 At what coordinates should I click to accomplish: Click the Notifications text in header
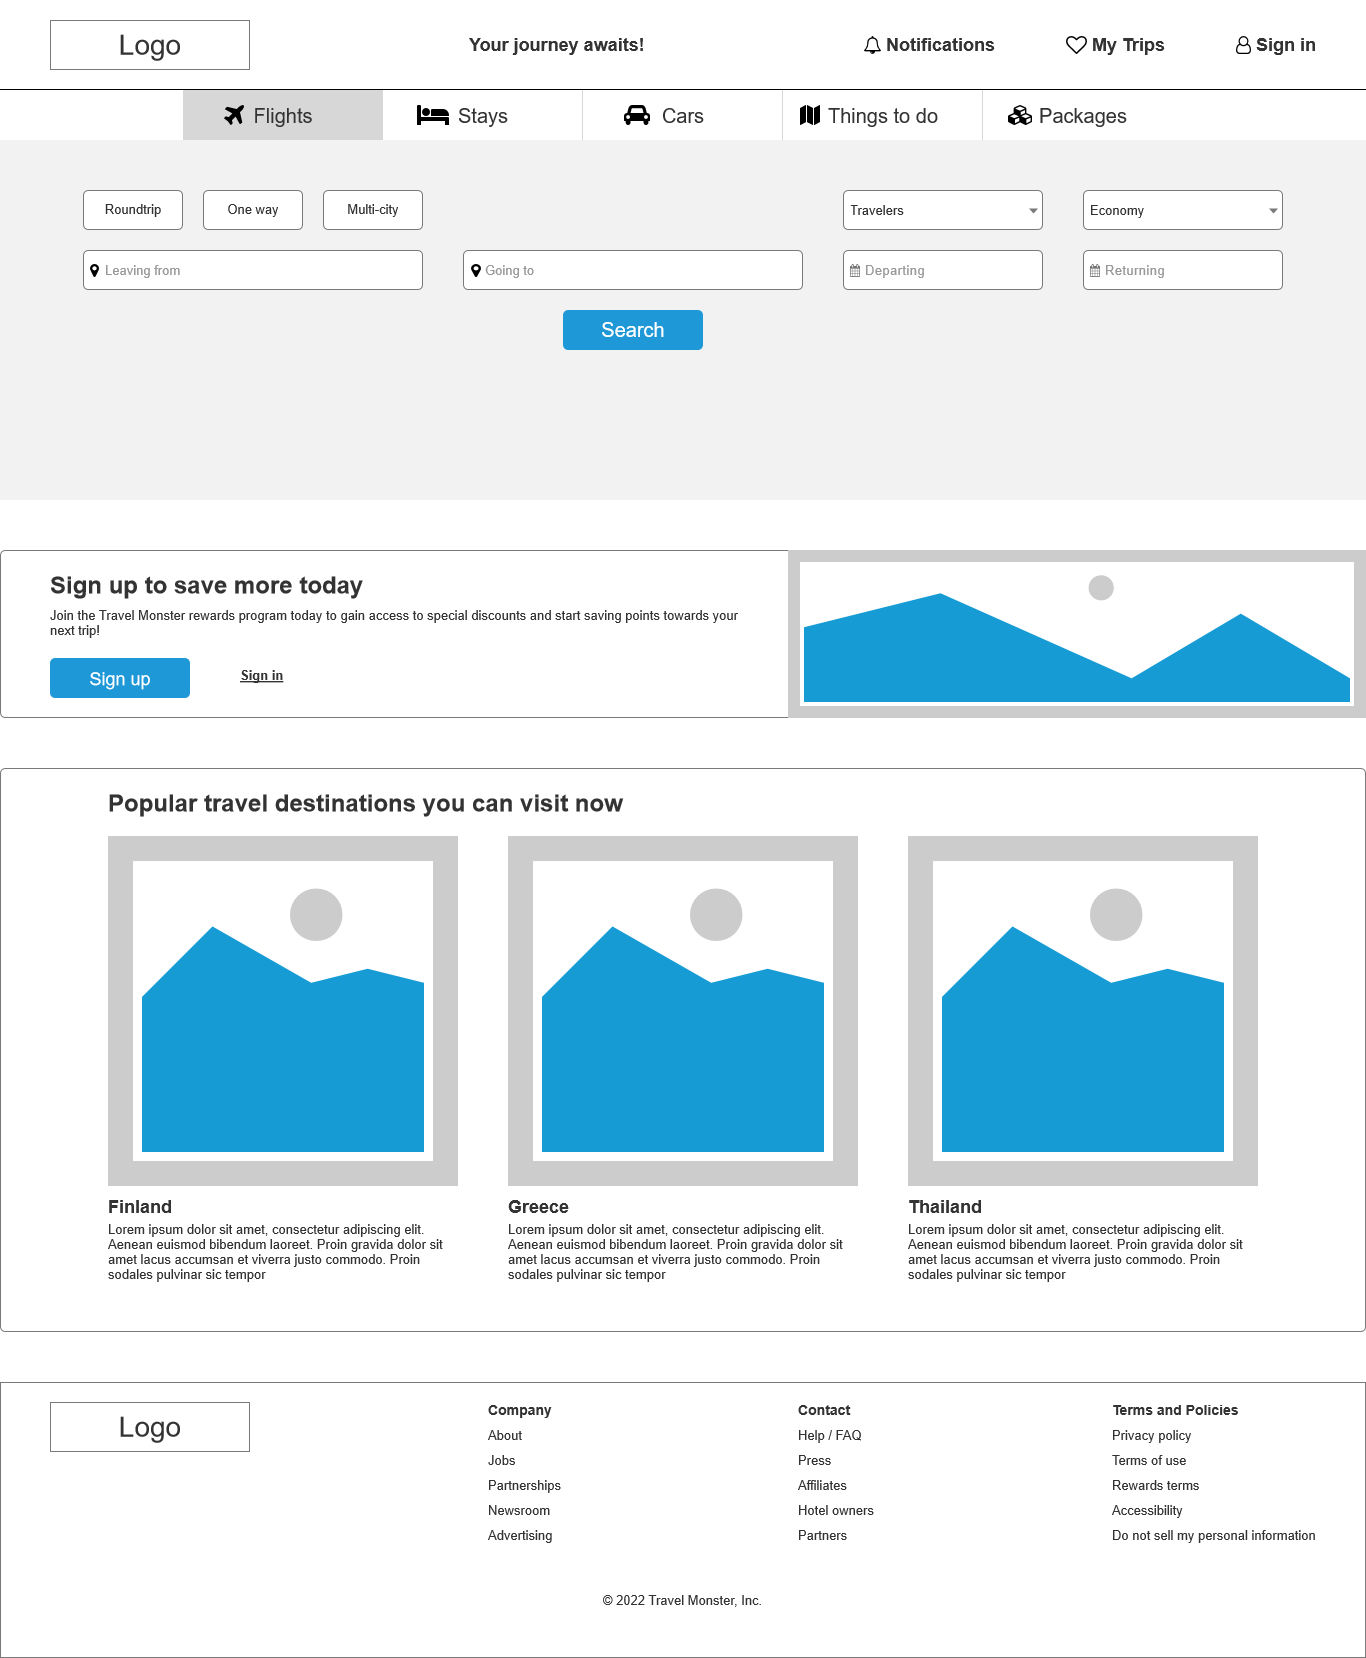pos(940,45)
